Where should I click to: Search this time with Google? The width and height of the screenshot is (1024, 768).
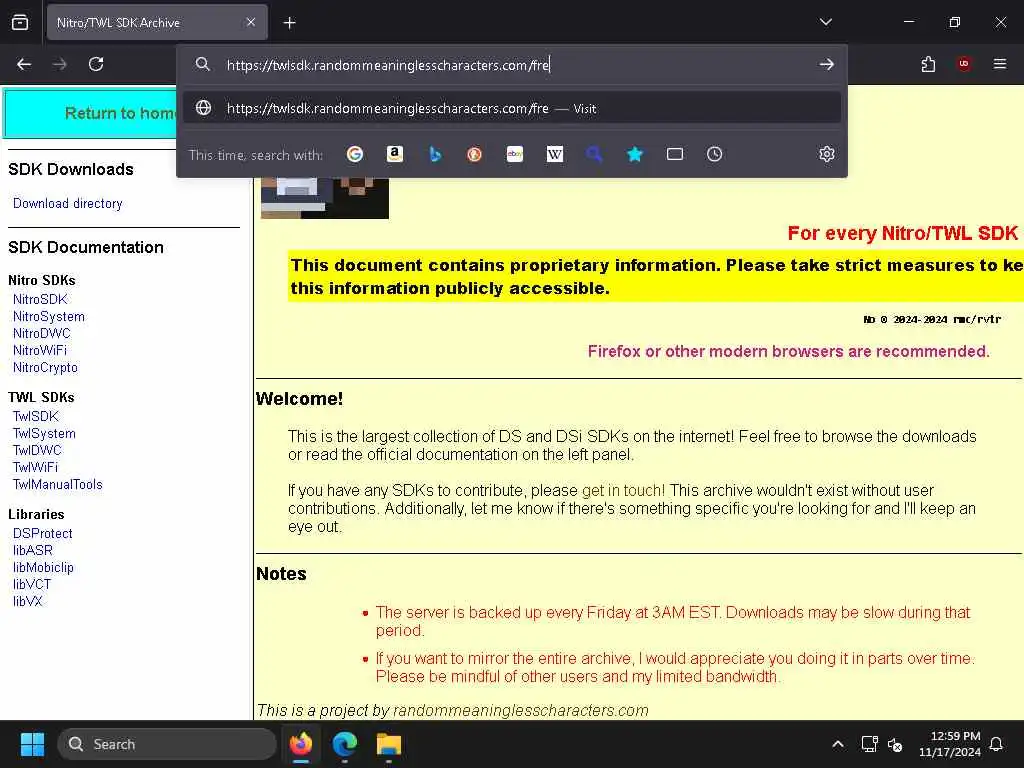tap(355, 154)
